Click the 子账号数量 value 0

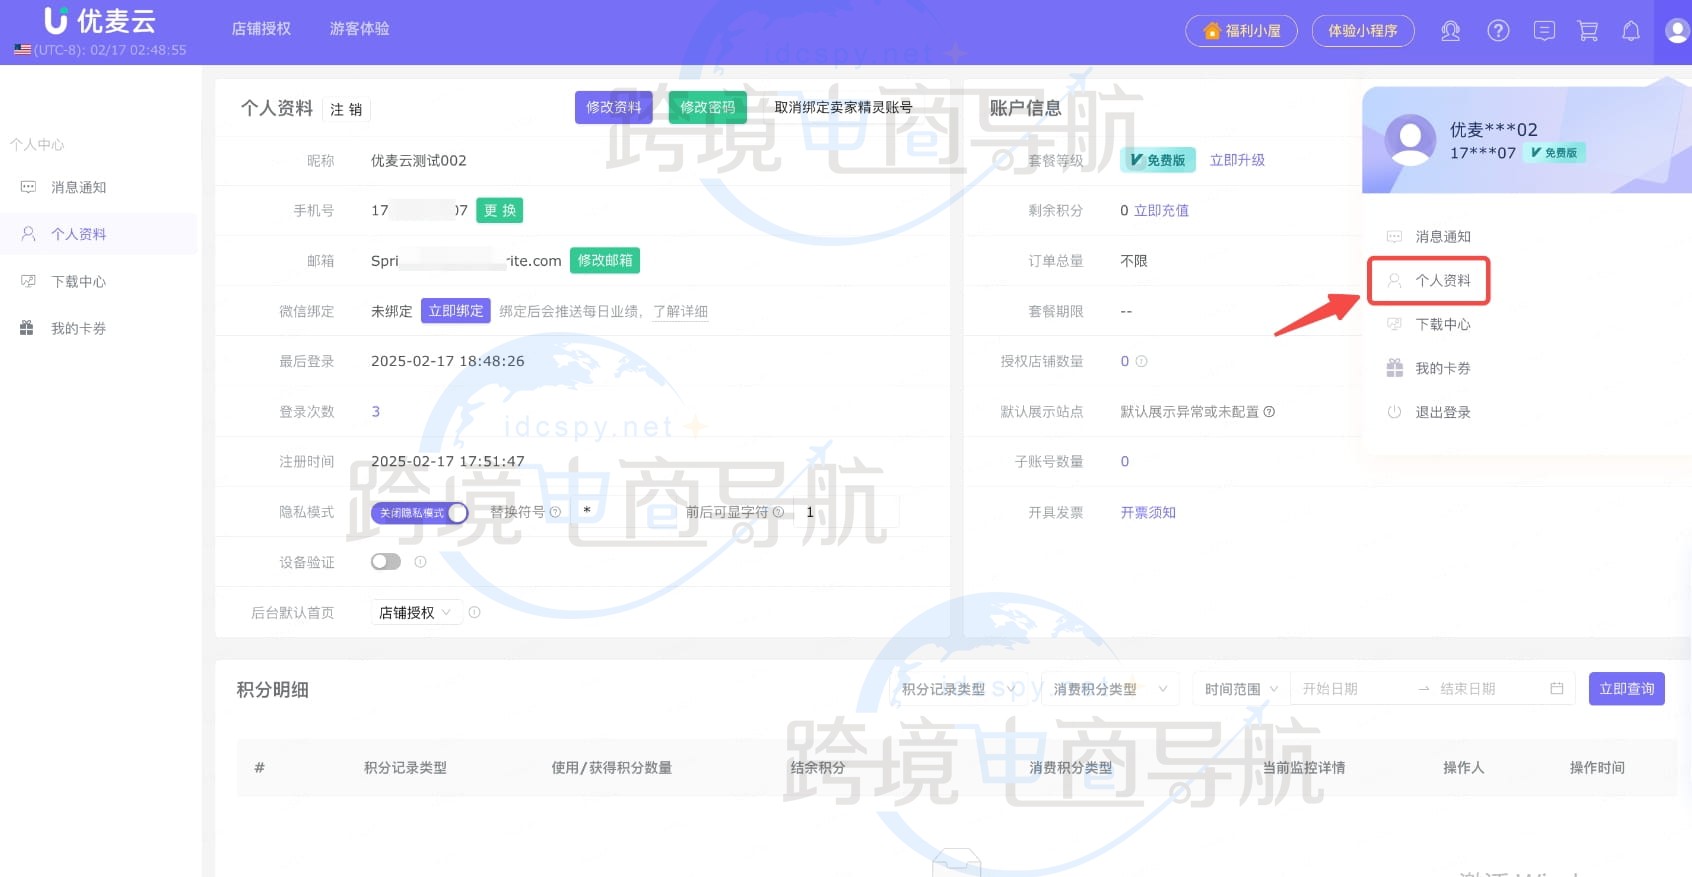click(x=1125, y=461)
